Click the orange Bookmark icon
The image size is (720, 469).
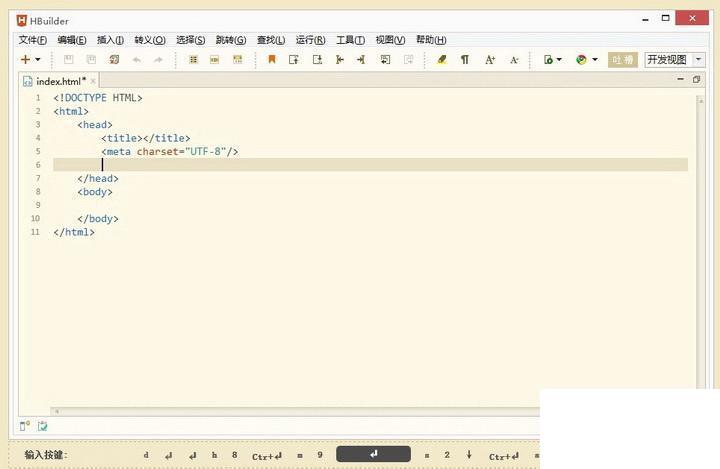272,59
